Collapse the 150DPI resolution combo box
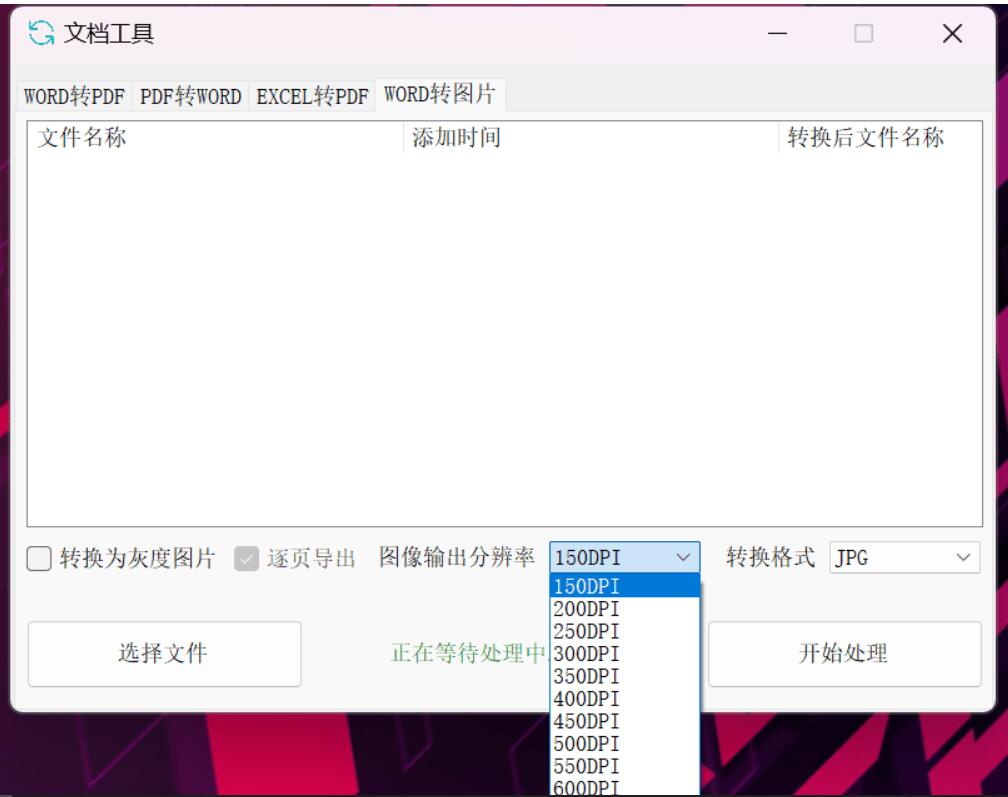Viewport: 1008px width, 797px height. pyautogui.click(x=624, y=557)
